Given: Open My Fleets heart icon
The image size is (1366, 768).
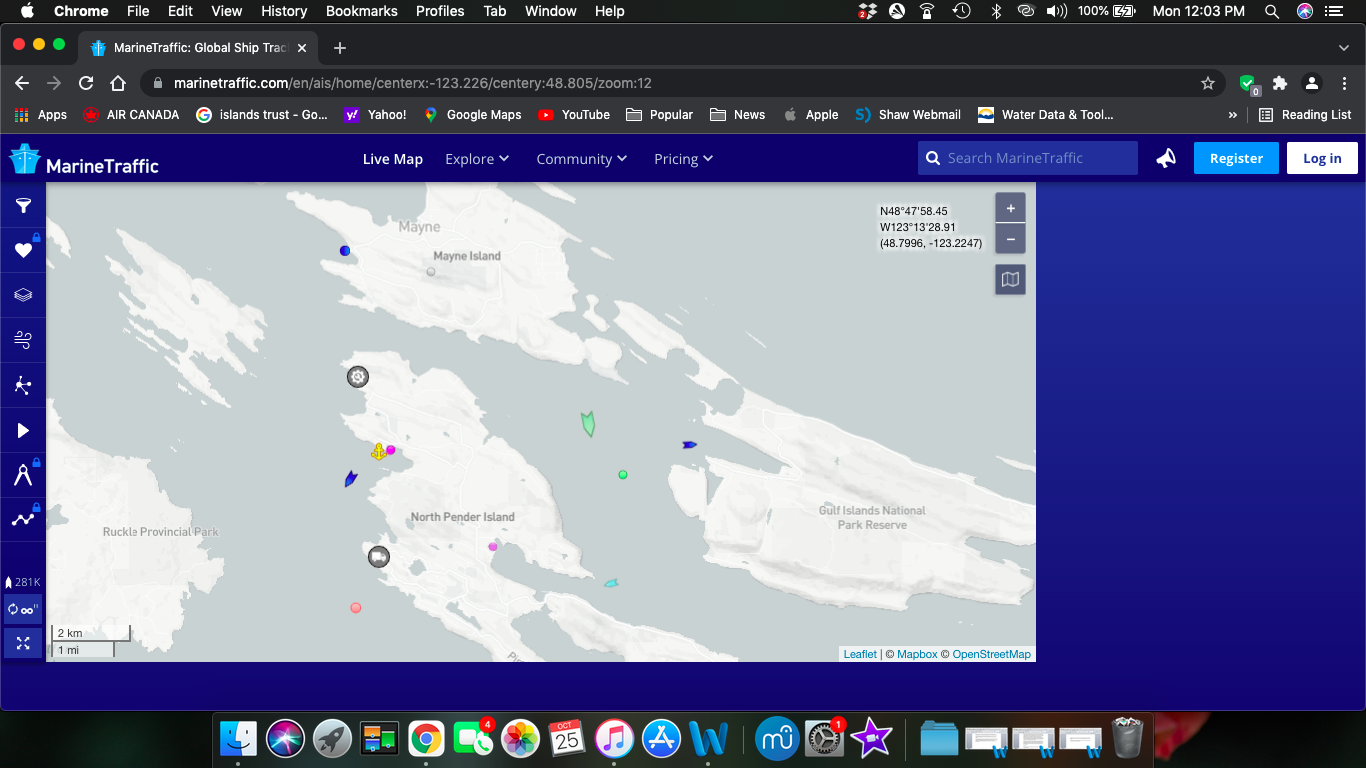Looking at the screenshot, I should pos(23,250).
